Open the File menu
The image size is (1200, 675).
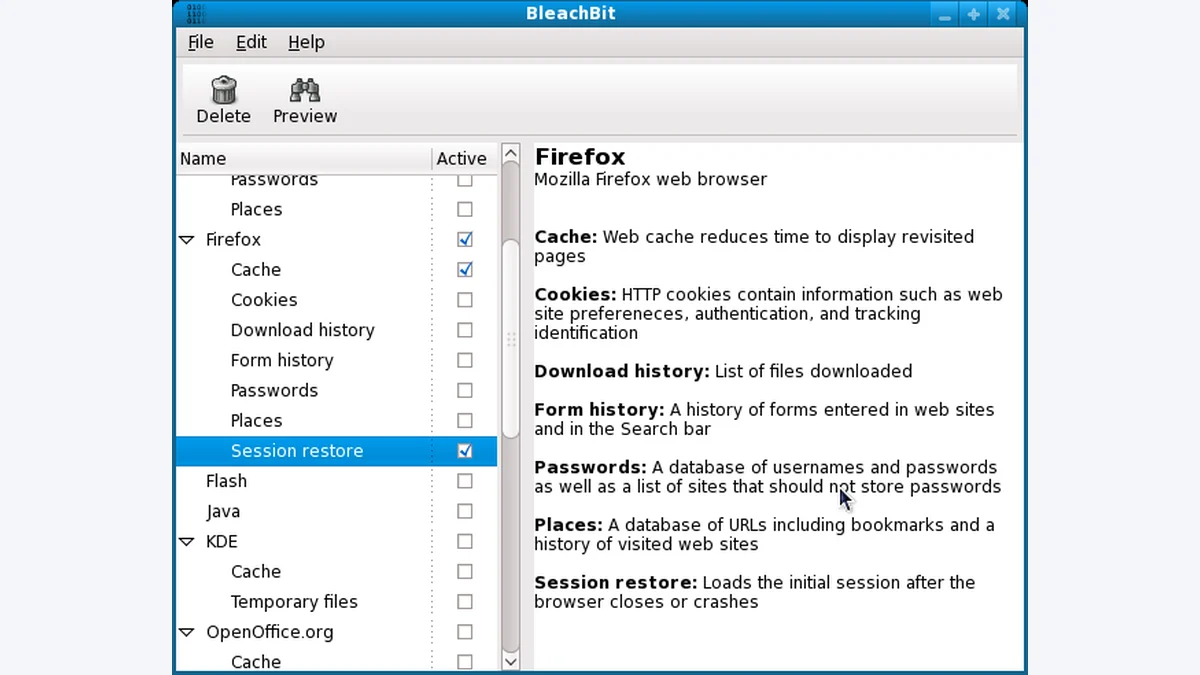pyautogui.click(x=201, y=42)
